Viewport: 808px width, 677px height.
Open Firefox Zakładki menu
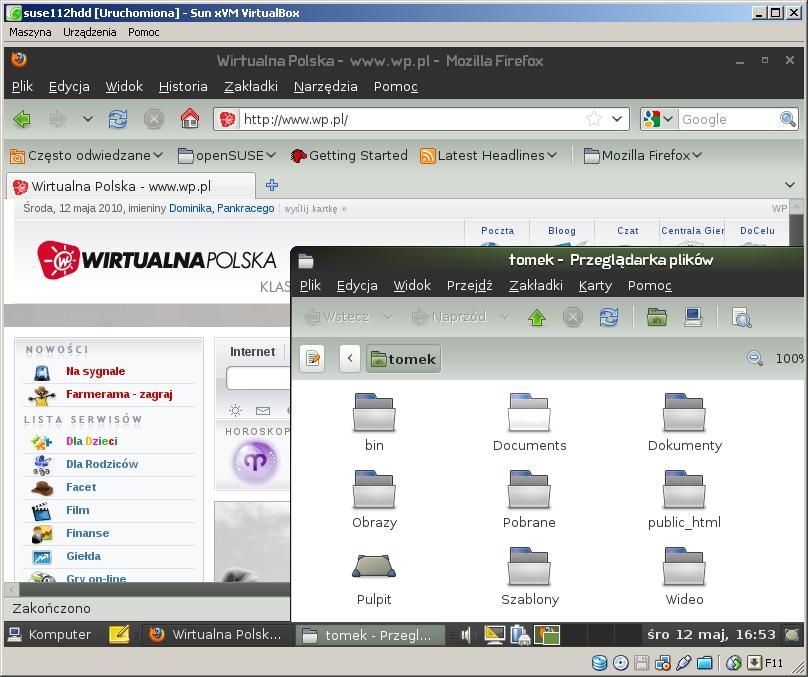click(x=251, y=87)
